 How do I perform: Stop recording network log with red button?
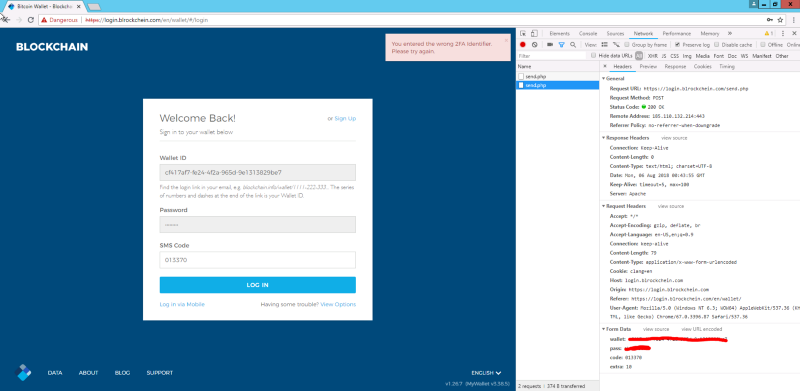click(x=522, y=45)
